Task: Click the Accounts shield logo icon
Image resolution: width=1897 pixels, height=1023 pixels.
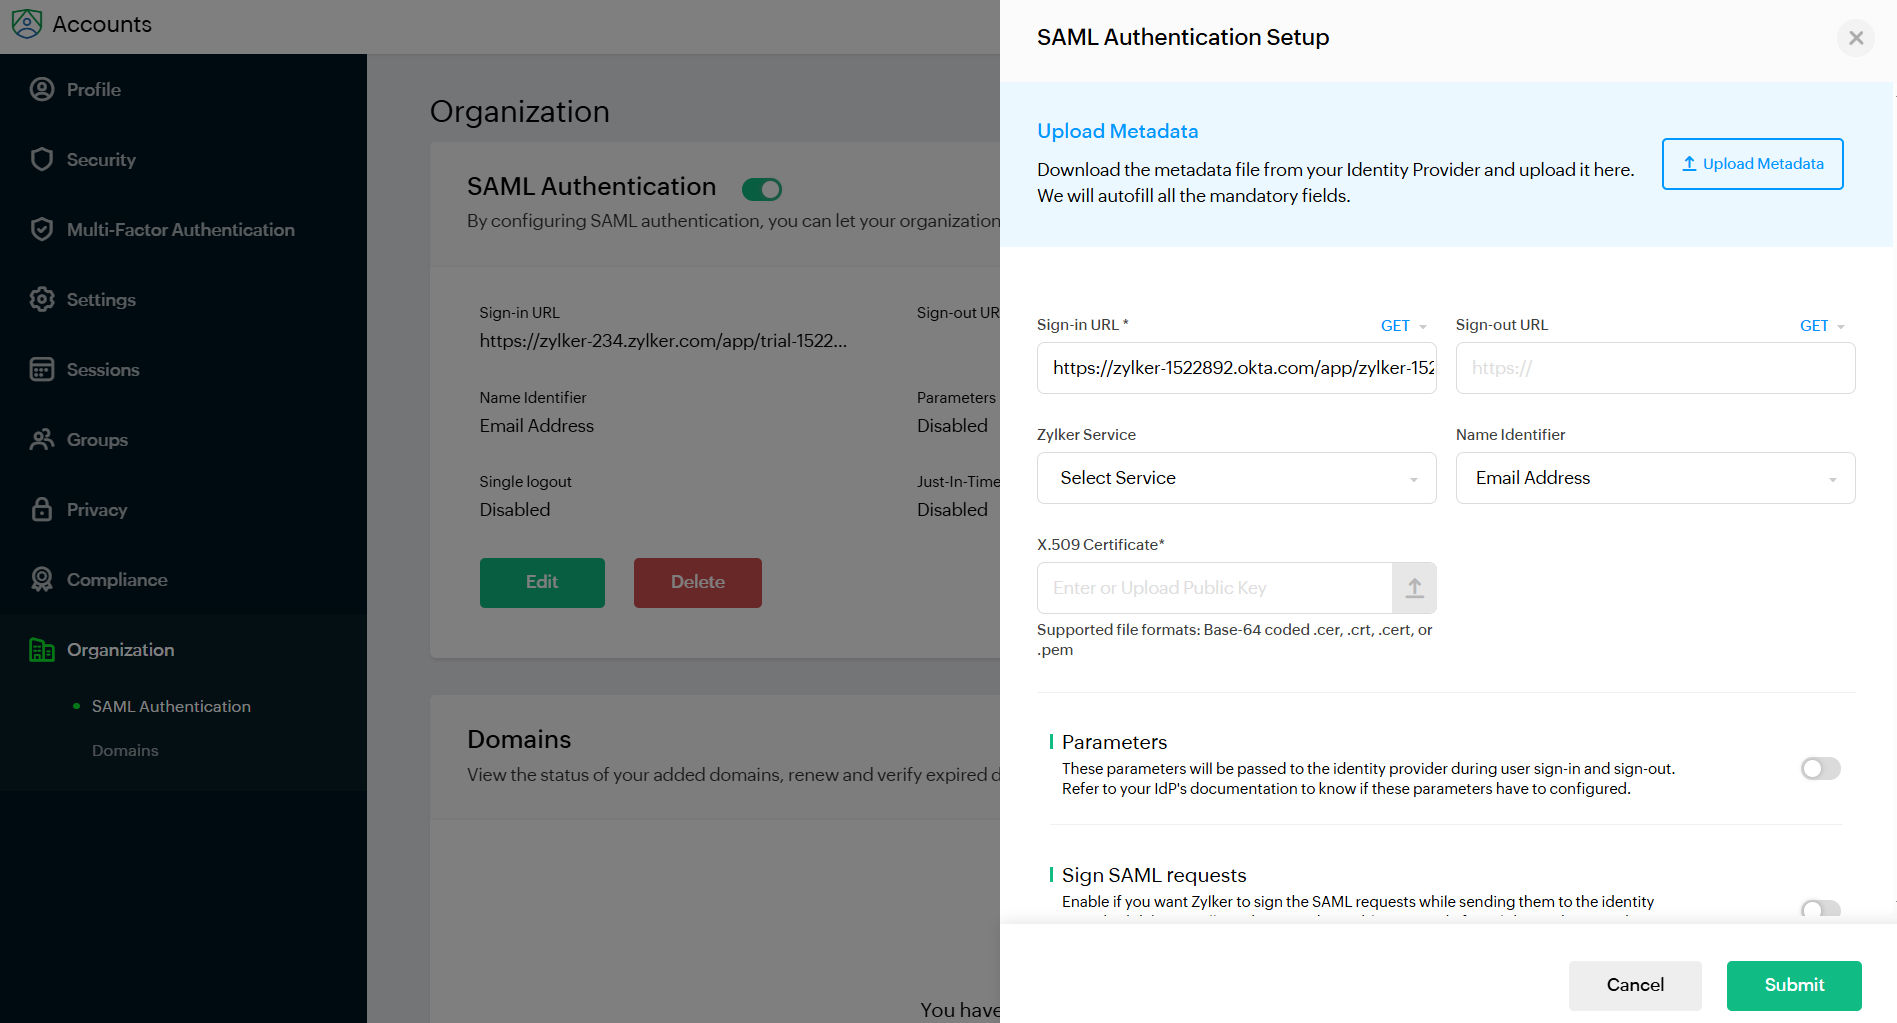Action: [x=27, y=24]
